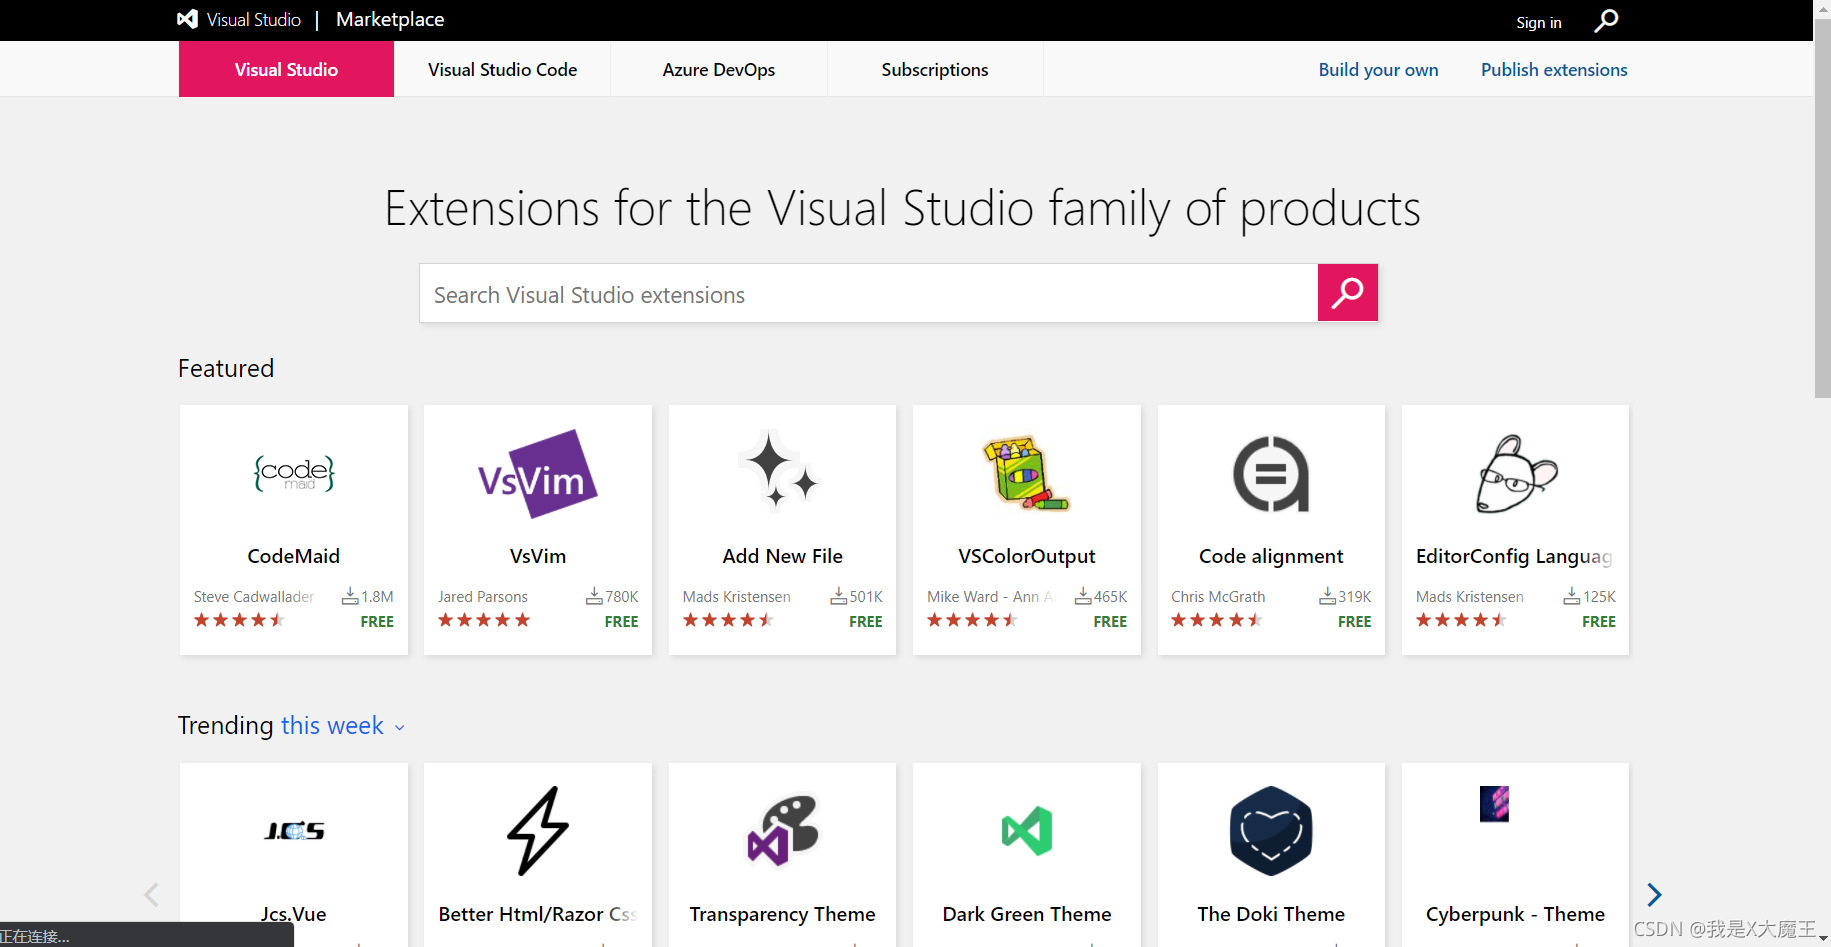Open the Cyberpunk - Theme title

1515,914
